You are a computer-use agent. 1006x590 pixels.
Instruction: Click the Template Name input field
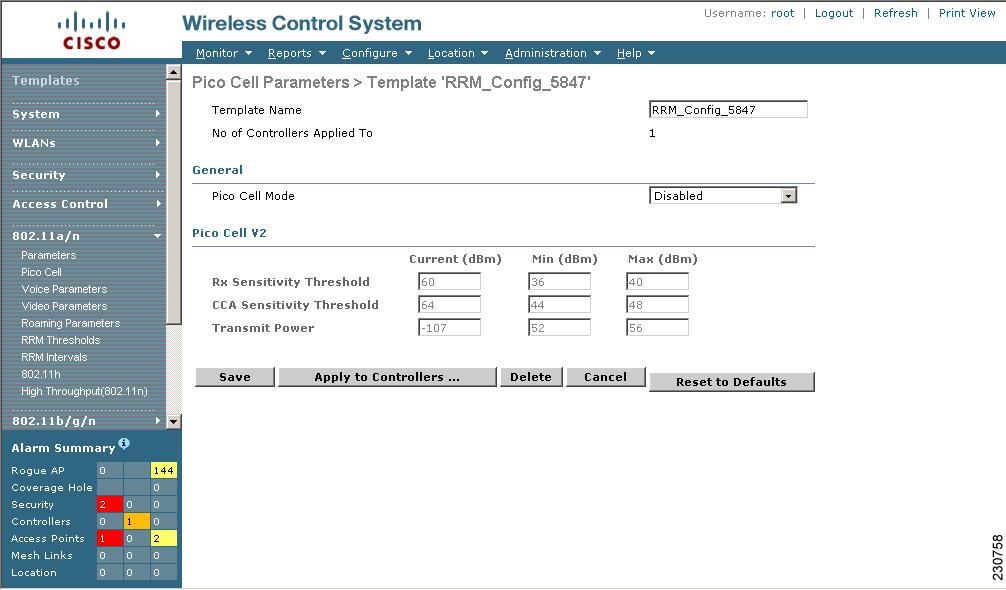(728, 110)
